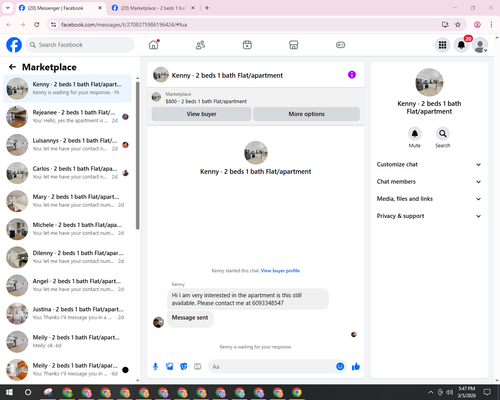The height and width of the screenshot is (400, 500).
Task: Click the conversation list scrollbar
Action: click(x=138, y=155)
